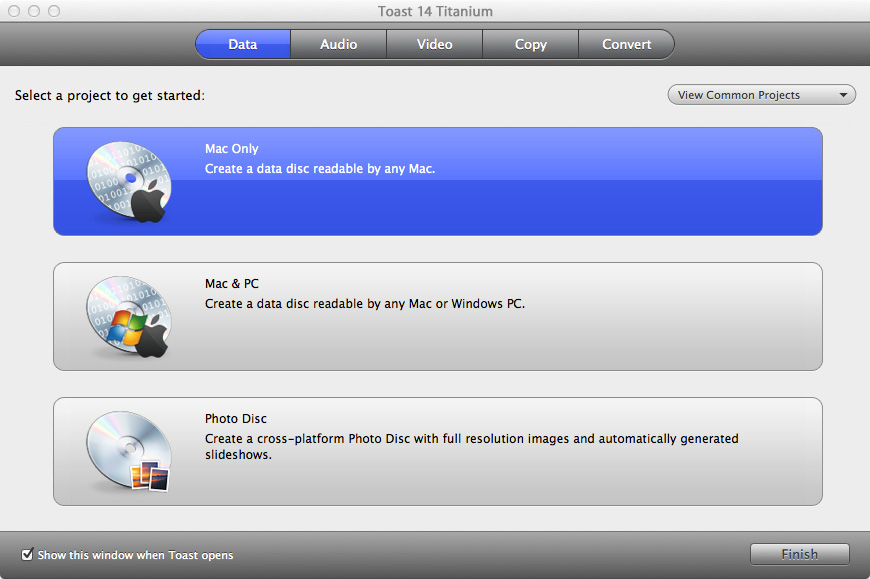This screenshot has height=579, width=870.
Task: Open the Audio tab
Action: [x=338, y=44]
